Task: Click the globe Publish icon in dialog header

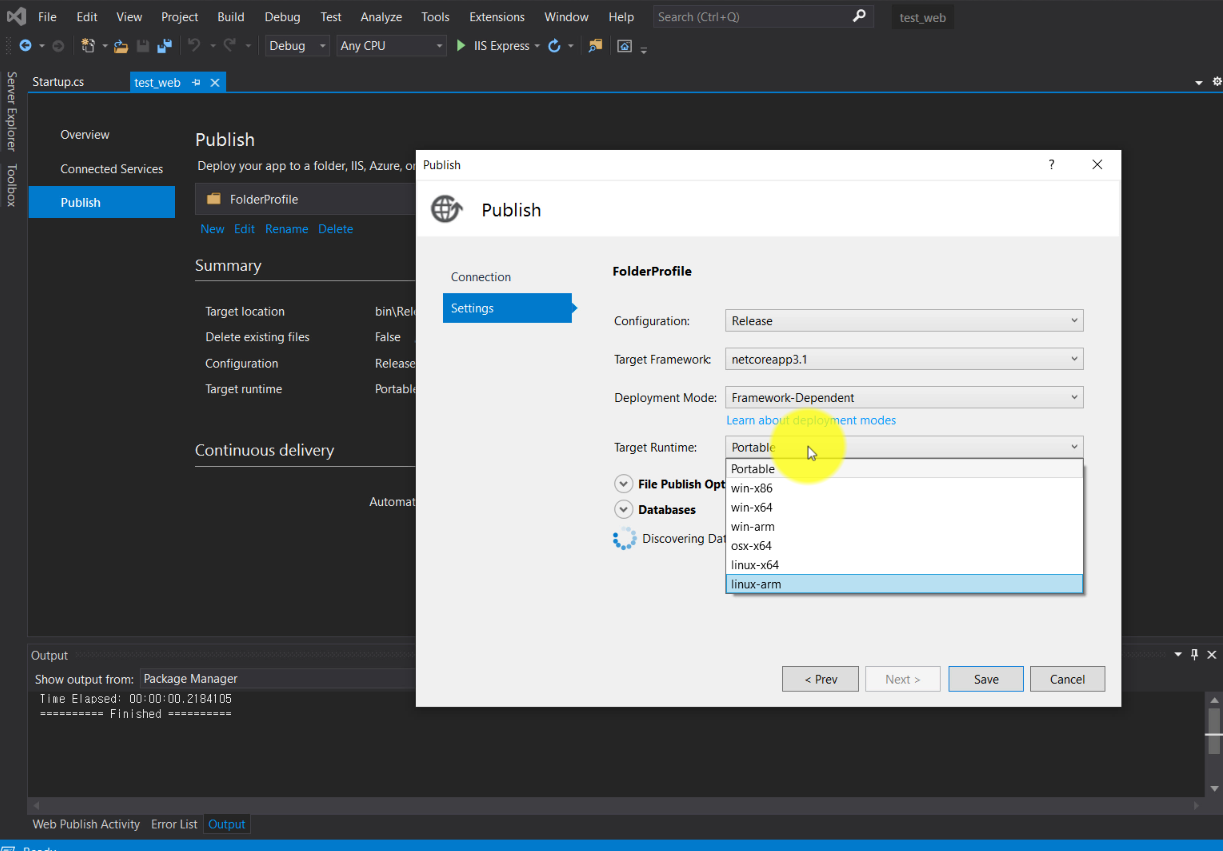Action: pyautogui.click(x=446, y=209)
